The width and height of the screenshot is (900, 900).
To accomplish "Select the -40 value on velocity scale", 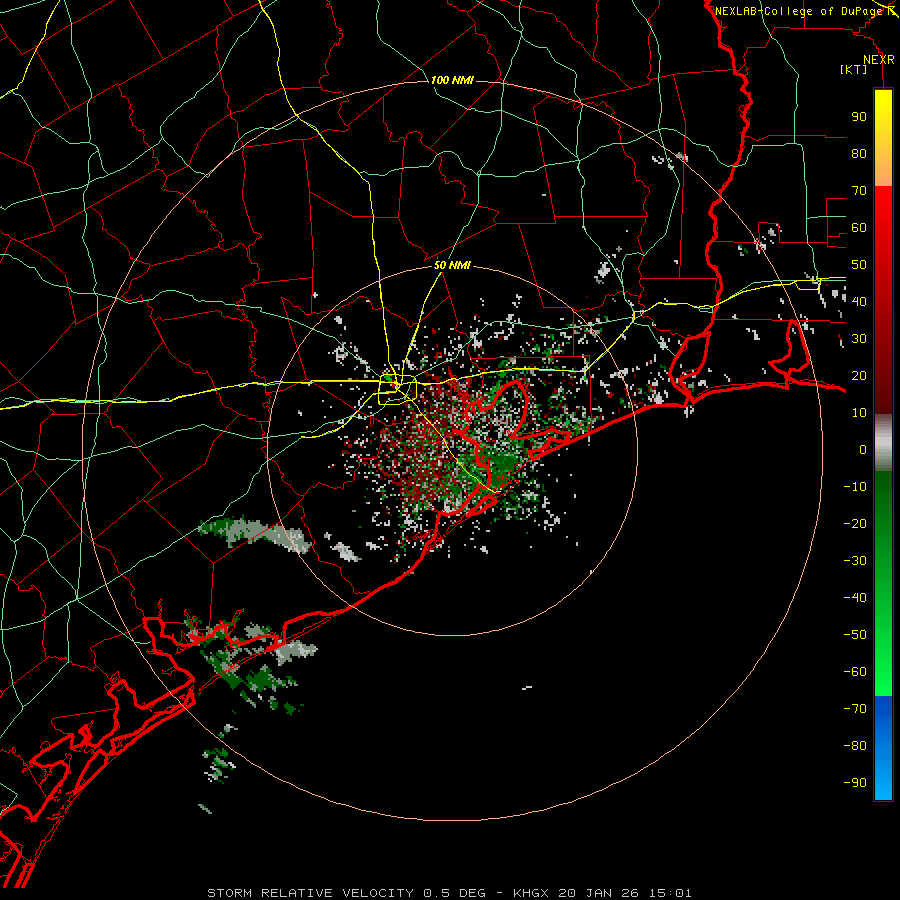I will click(x=855, y=598).
